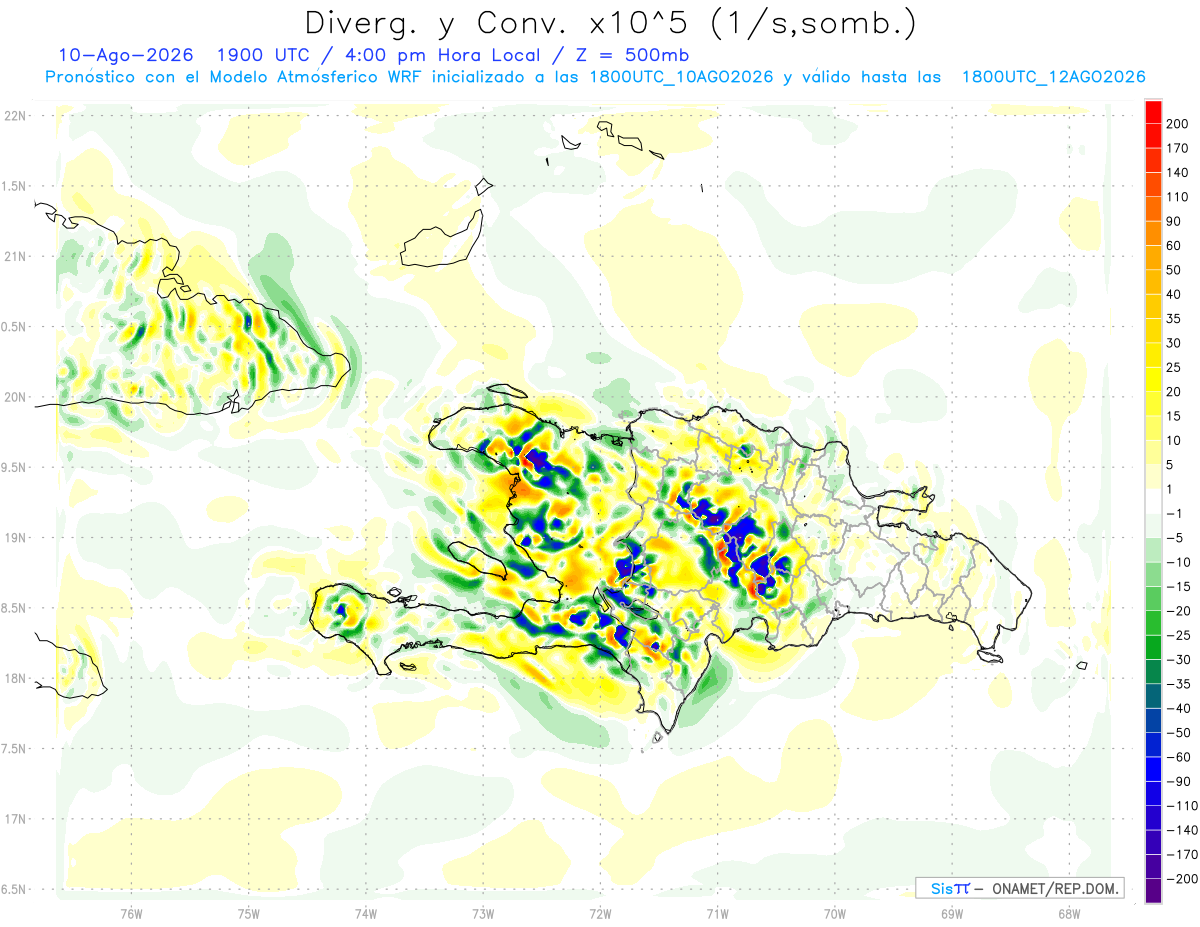Click the '170' color bar label
The height and width of the screenshot is (927, 1200).
(1177, 148)
